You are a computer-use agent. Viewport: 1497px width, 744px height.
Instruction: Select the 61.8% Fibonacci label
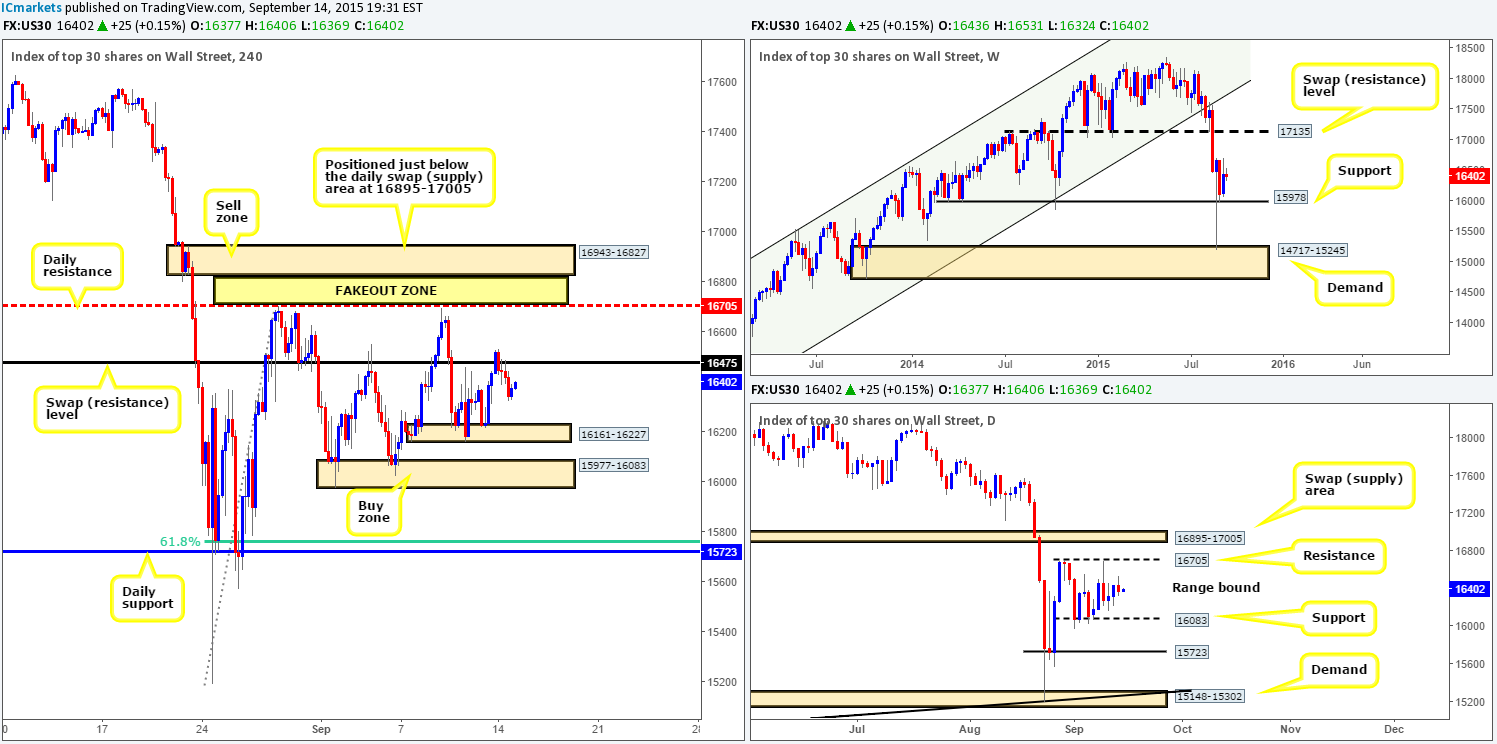tap(181, 542)
